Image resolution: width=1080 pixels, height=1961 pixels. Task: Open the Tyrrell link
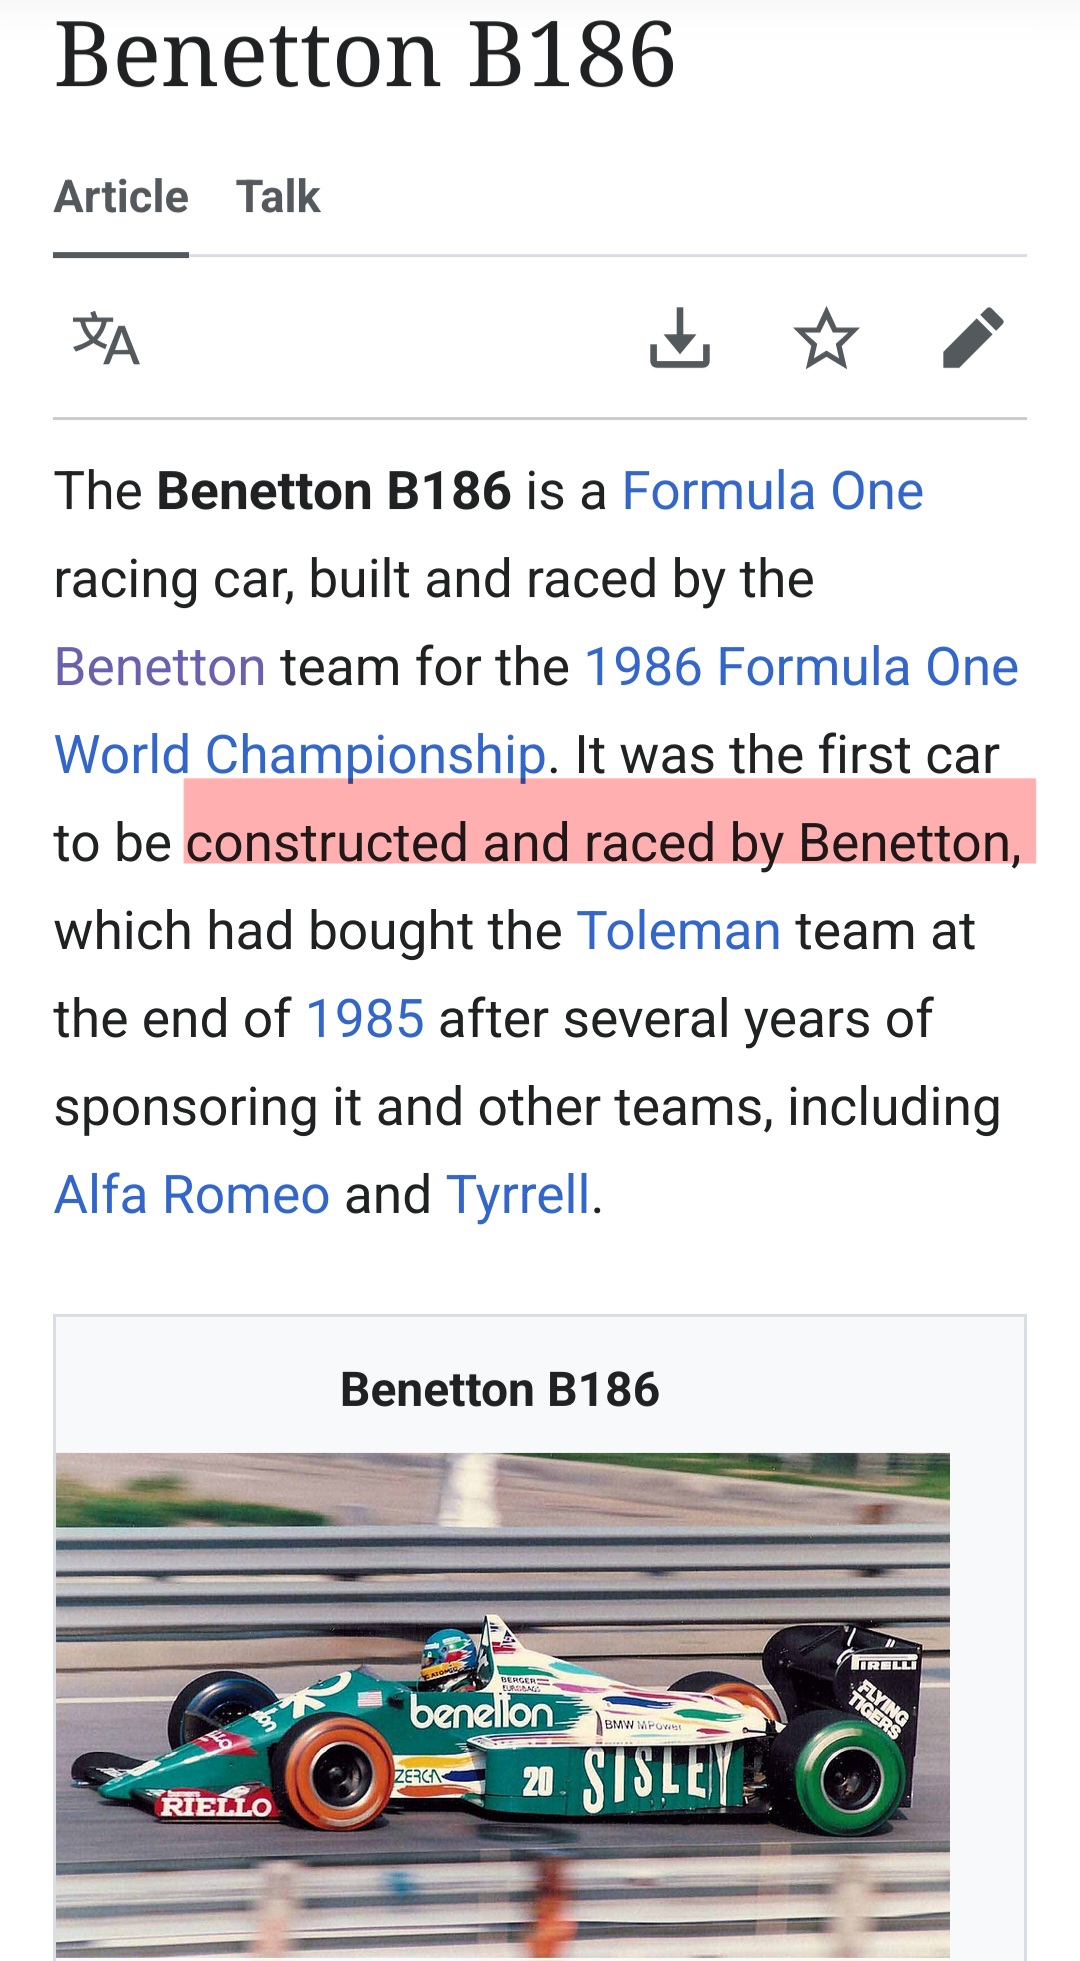[x=518, y=1195]
